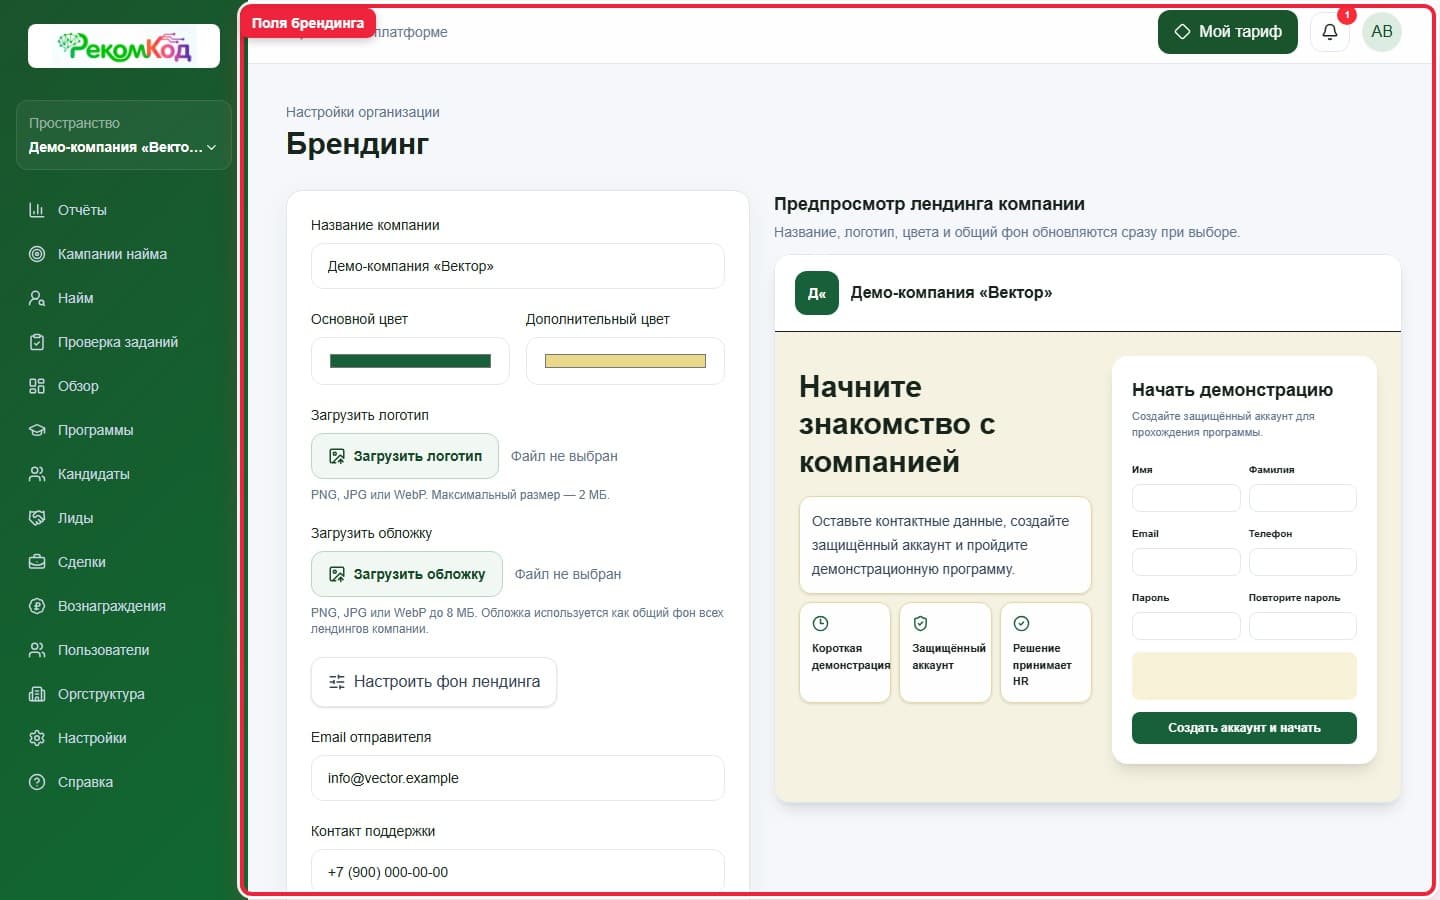The width and height of the screenshot is (1440, 900).
Task: Click the Найм person-search icon
Action: click(37, 298)
